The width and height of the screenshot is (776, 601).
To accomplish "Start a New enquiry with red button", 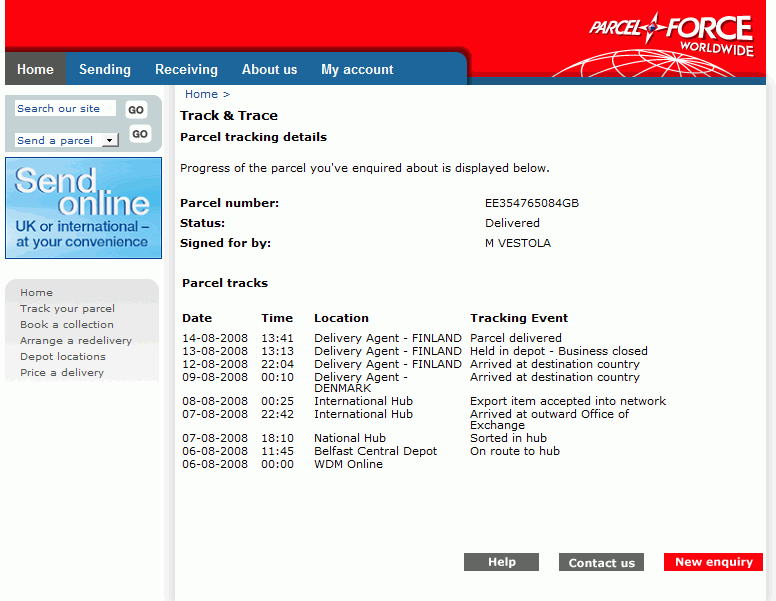I will tap(713, 562).
